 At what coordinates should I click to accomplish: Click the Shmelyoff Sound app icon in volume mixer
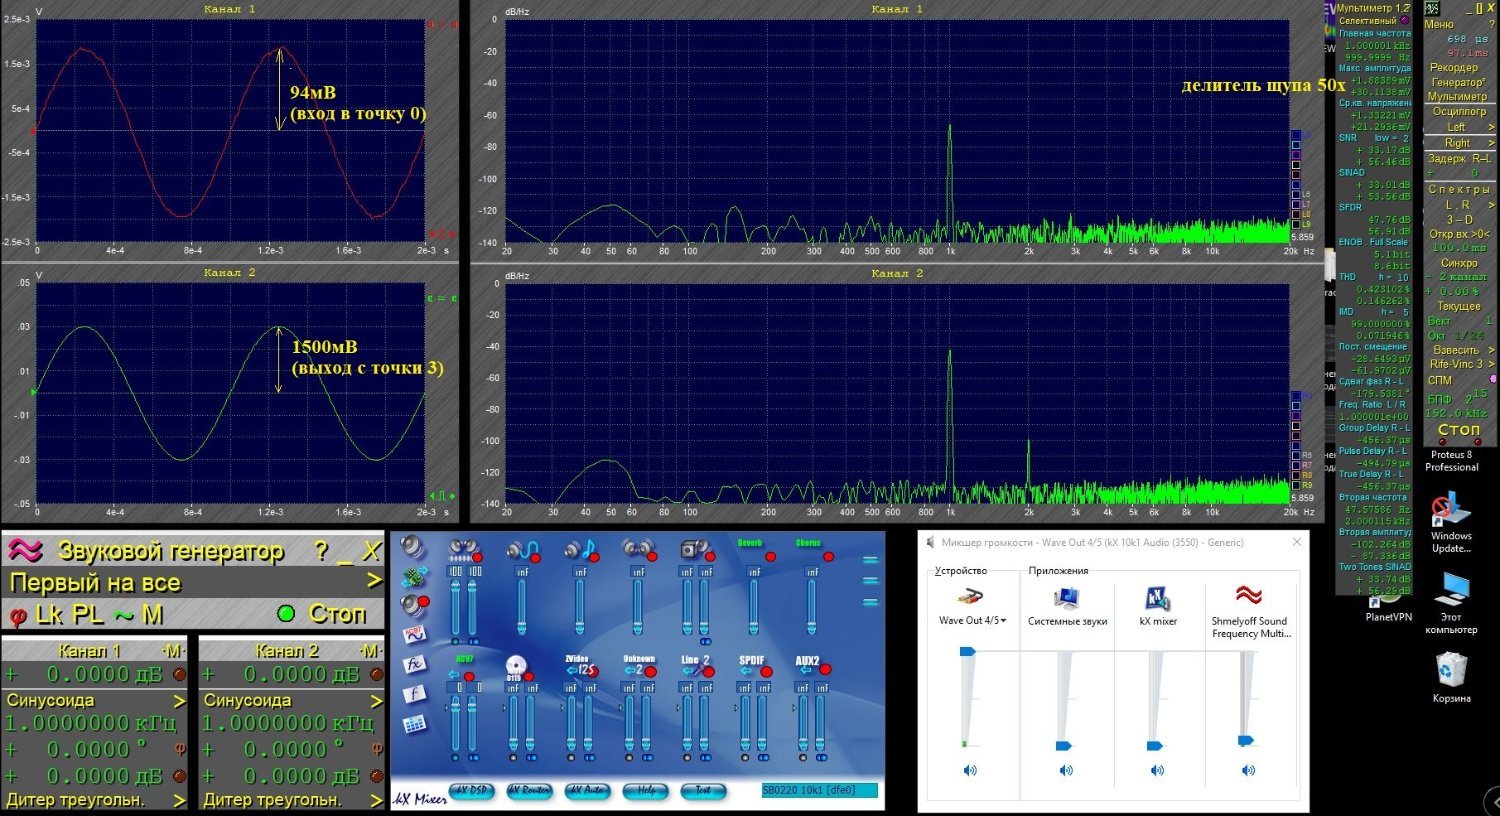coord(1249,596)
